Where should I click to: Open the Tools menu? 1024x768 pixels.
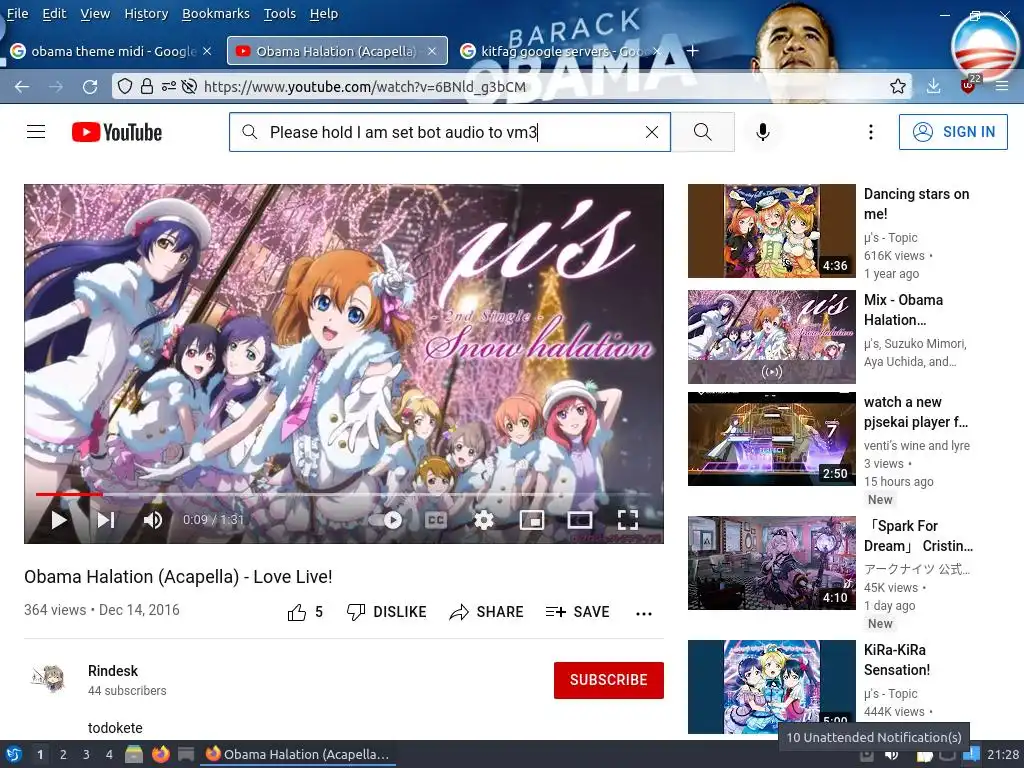[280, 14]
